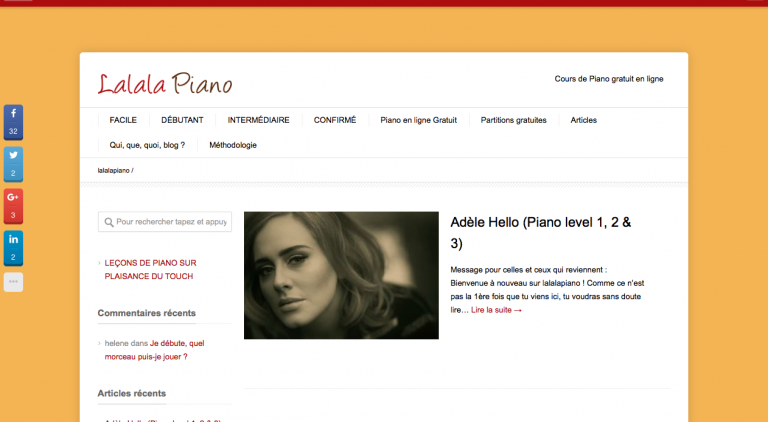The image size is (768, 422).
Task: Share the page on Facebook
Action: tap(13, 122)
